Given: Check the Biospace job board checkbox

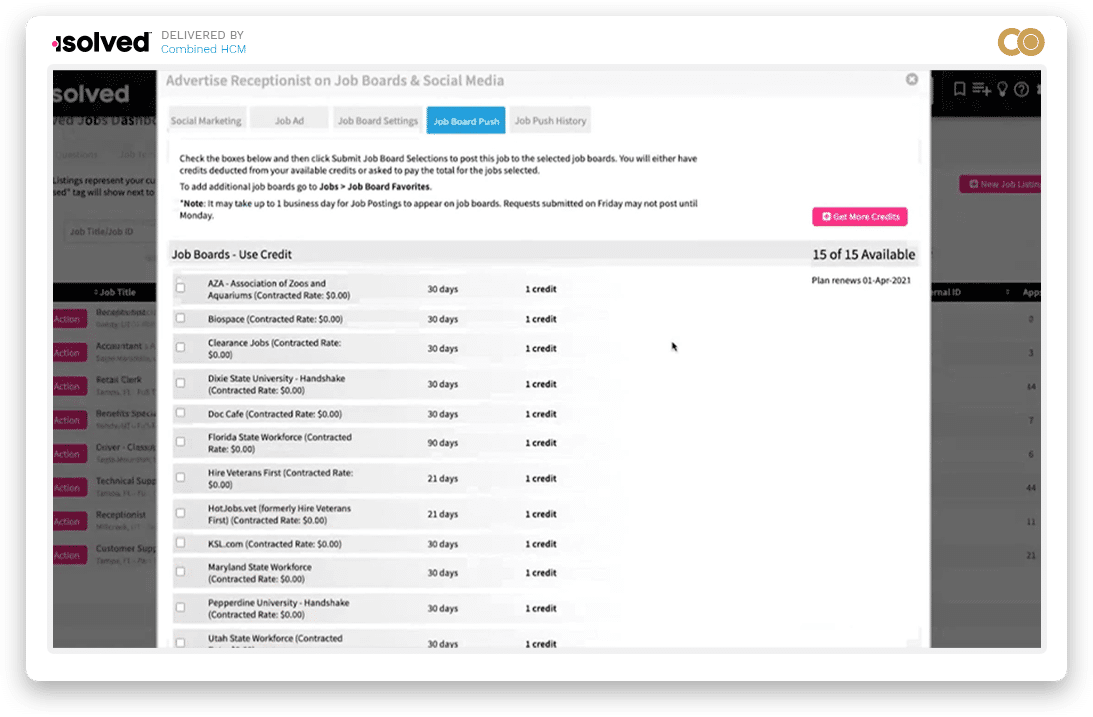Looking at the screenshot, I should (x=181, y=318).
